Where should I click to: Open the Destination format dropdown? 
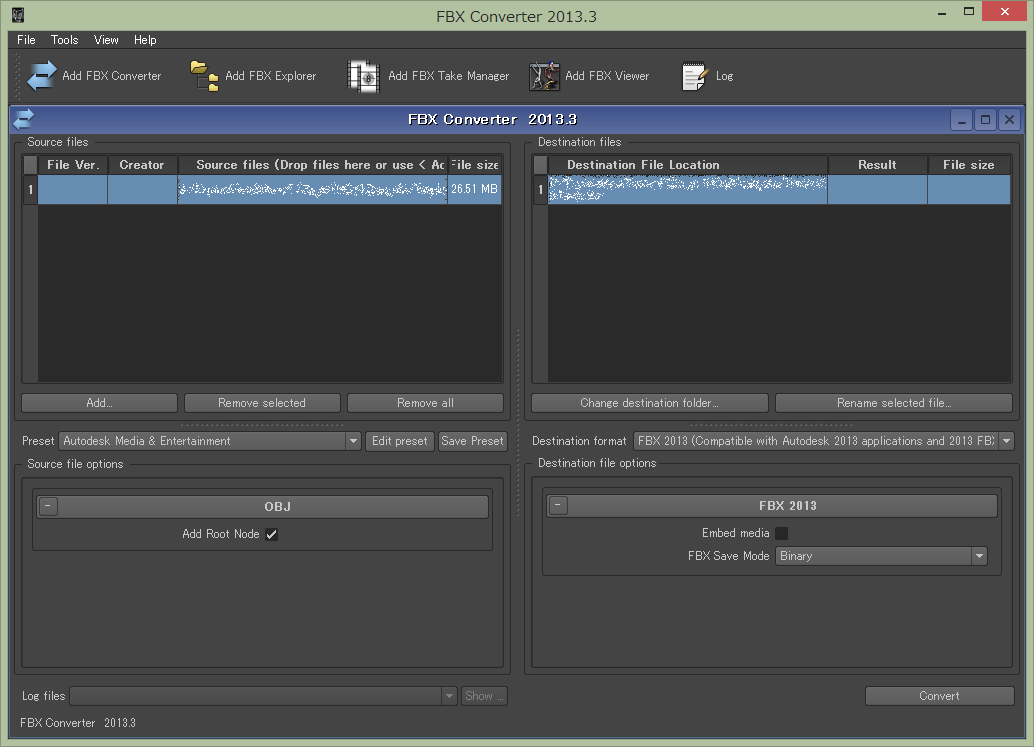coord(1006,441)
